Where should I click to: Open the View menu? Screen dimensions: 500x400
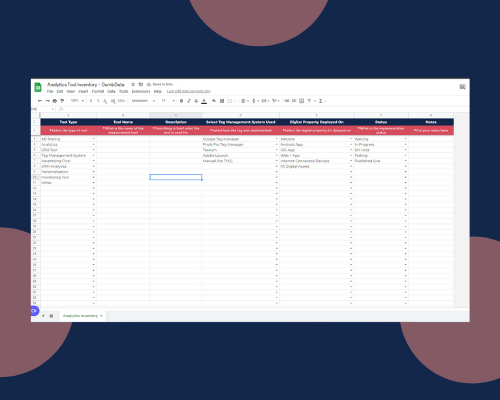click(71, 91)
